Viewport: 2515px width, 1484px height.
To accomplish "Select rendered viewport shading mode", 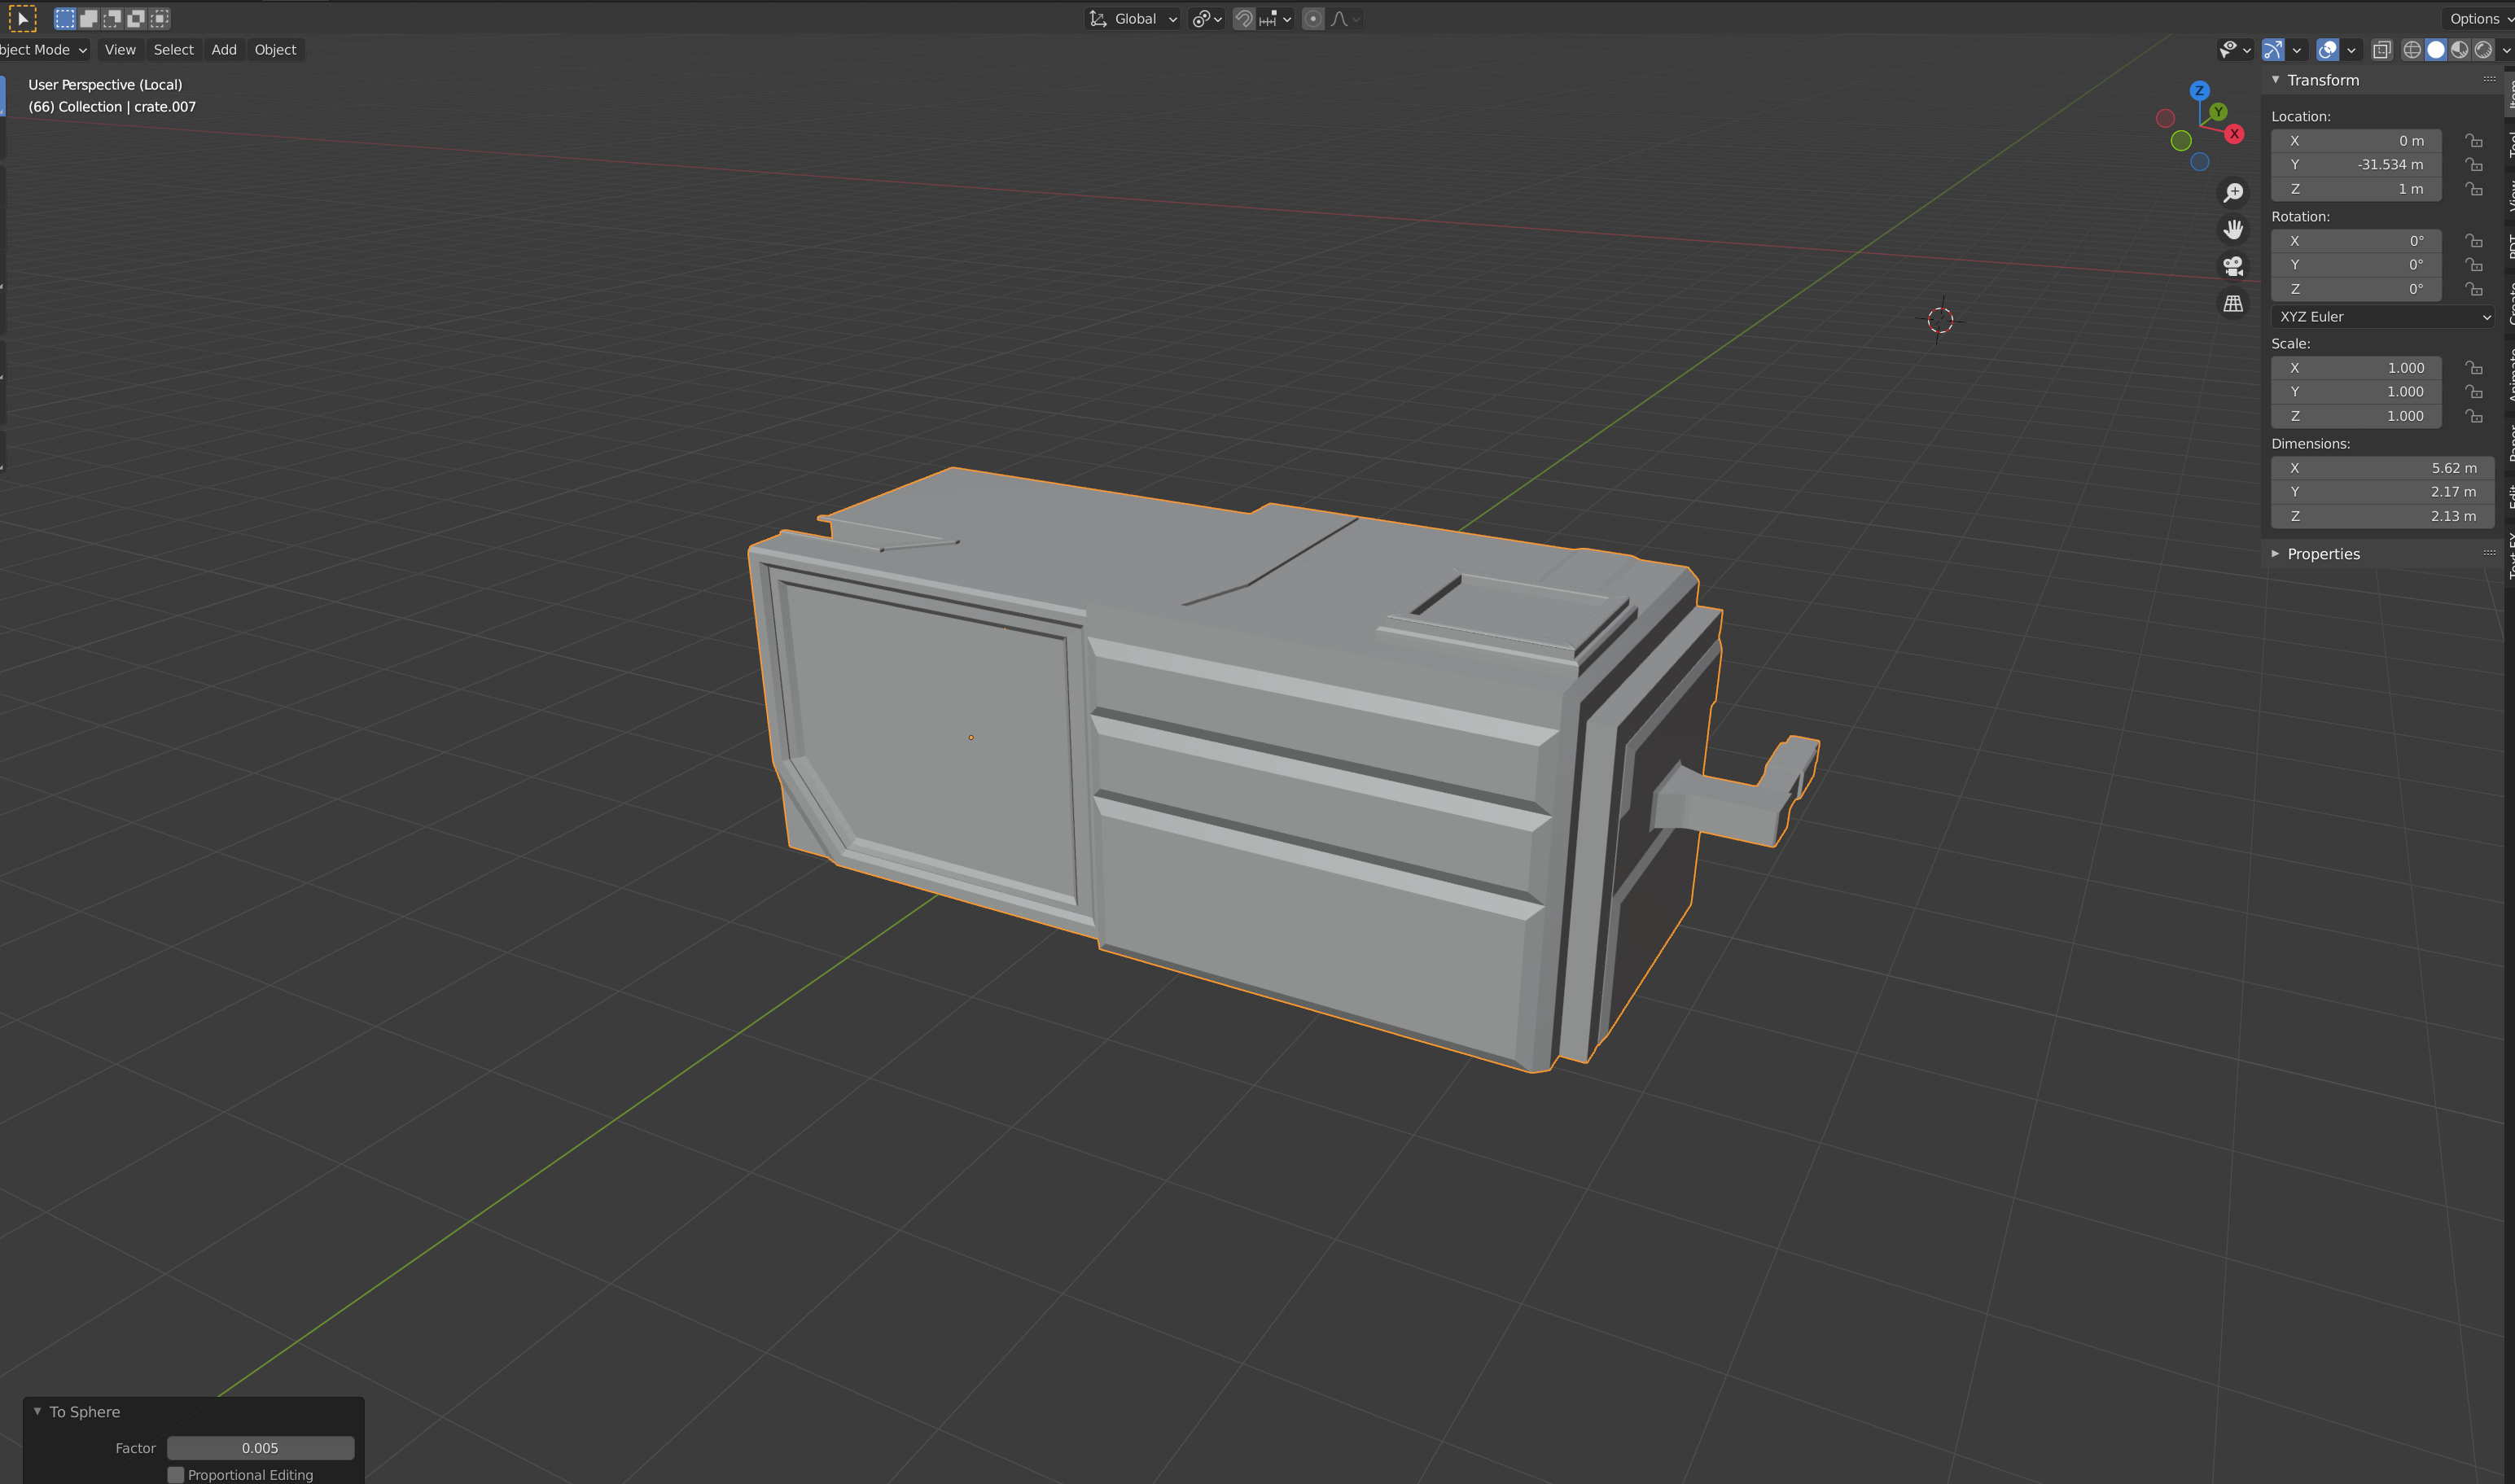I will tap(2483, 50).
